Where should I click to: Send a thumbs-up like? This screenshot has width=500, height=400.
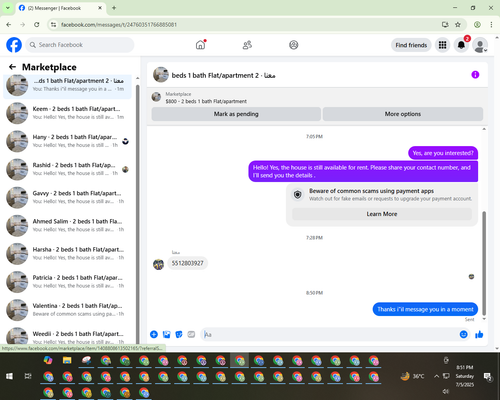(x=479, y=334)
